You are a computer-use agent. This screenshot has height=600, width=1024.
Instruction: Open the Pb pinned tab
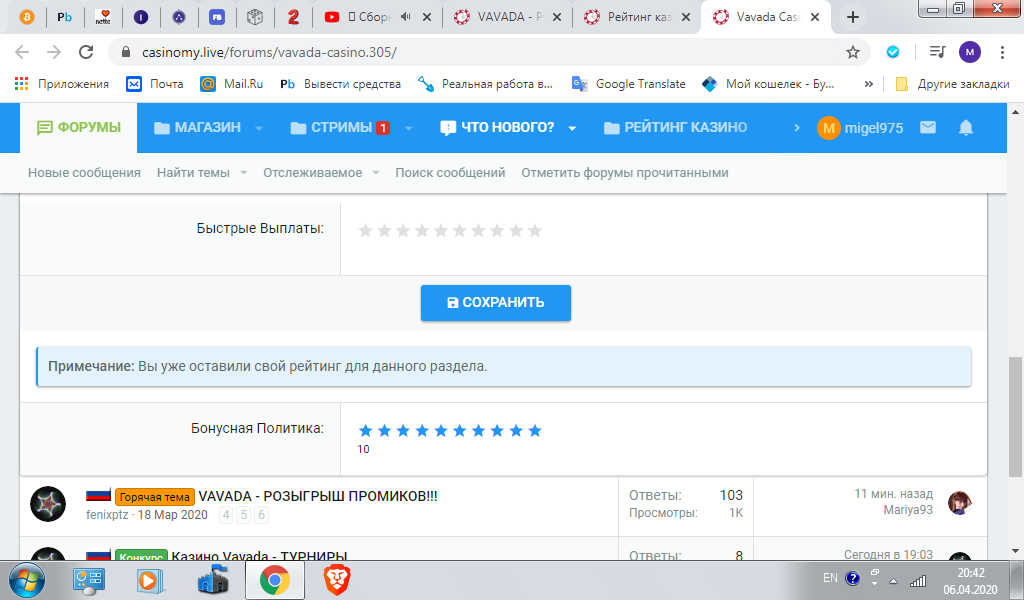pyautogui.click(x=65, y=18)
